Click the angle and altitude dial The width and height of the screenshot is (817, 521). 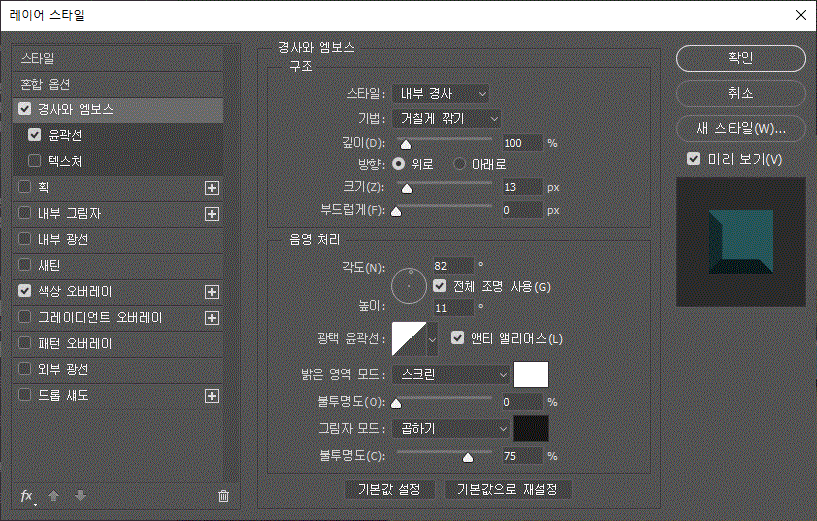tap(409, 286)
